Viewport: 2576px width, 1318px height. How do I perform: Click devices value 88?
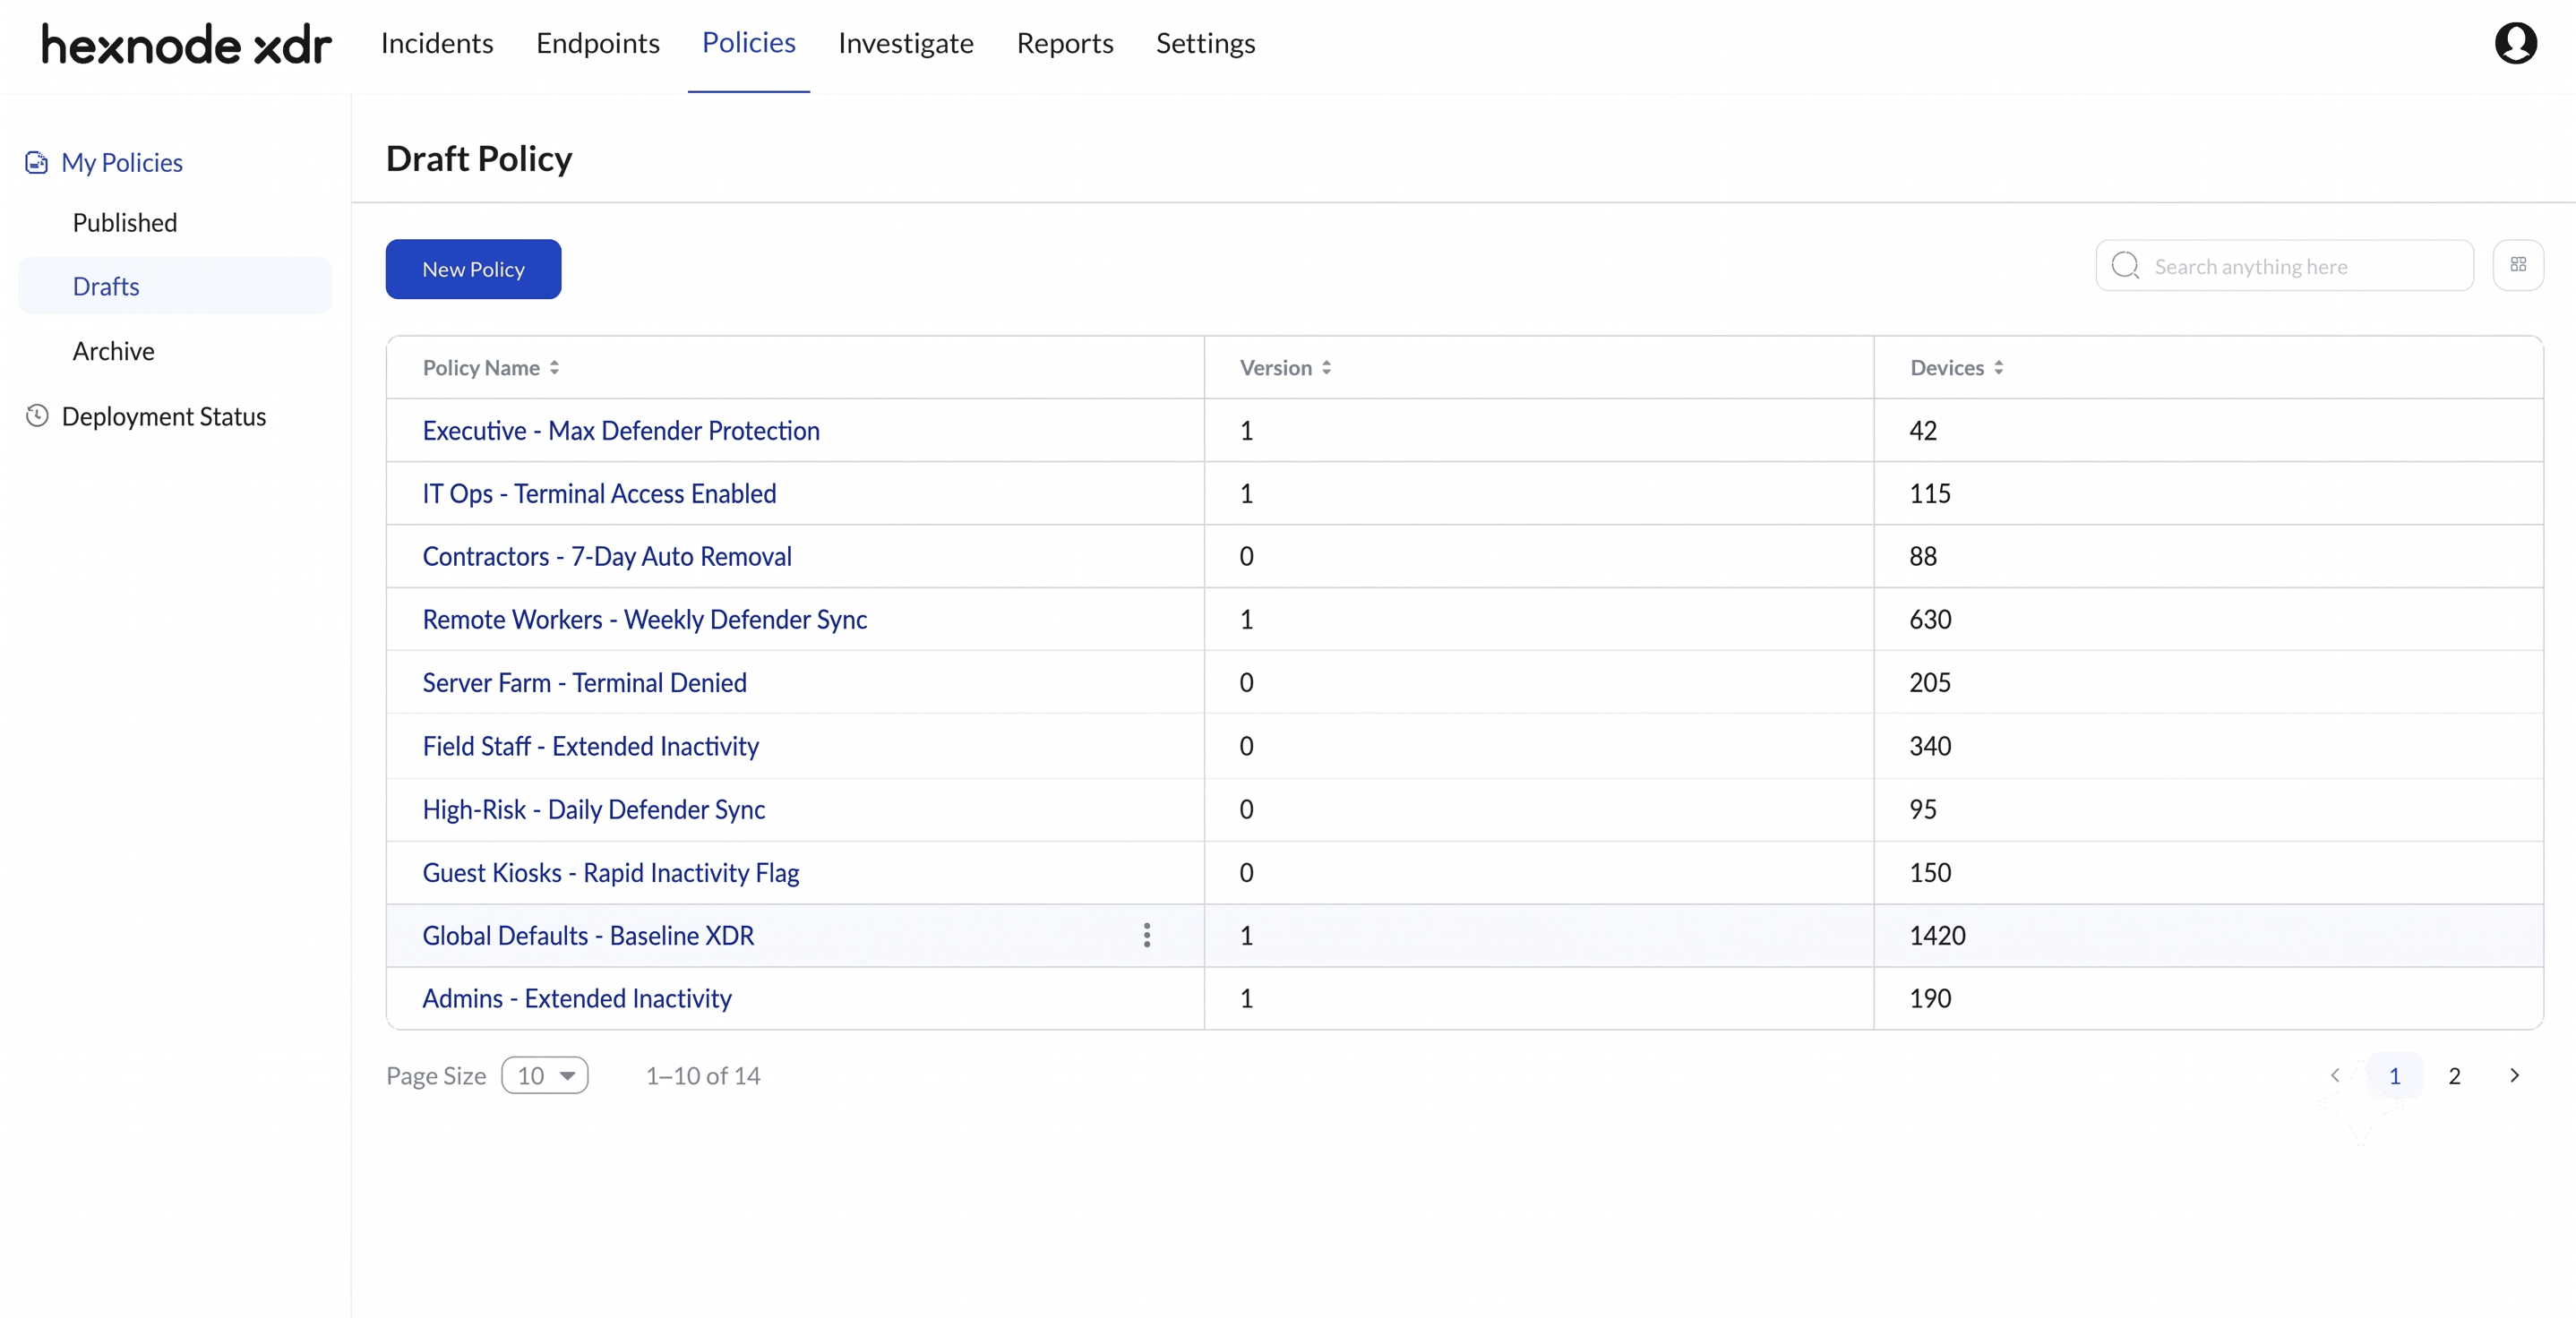point(1923,556)
